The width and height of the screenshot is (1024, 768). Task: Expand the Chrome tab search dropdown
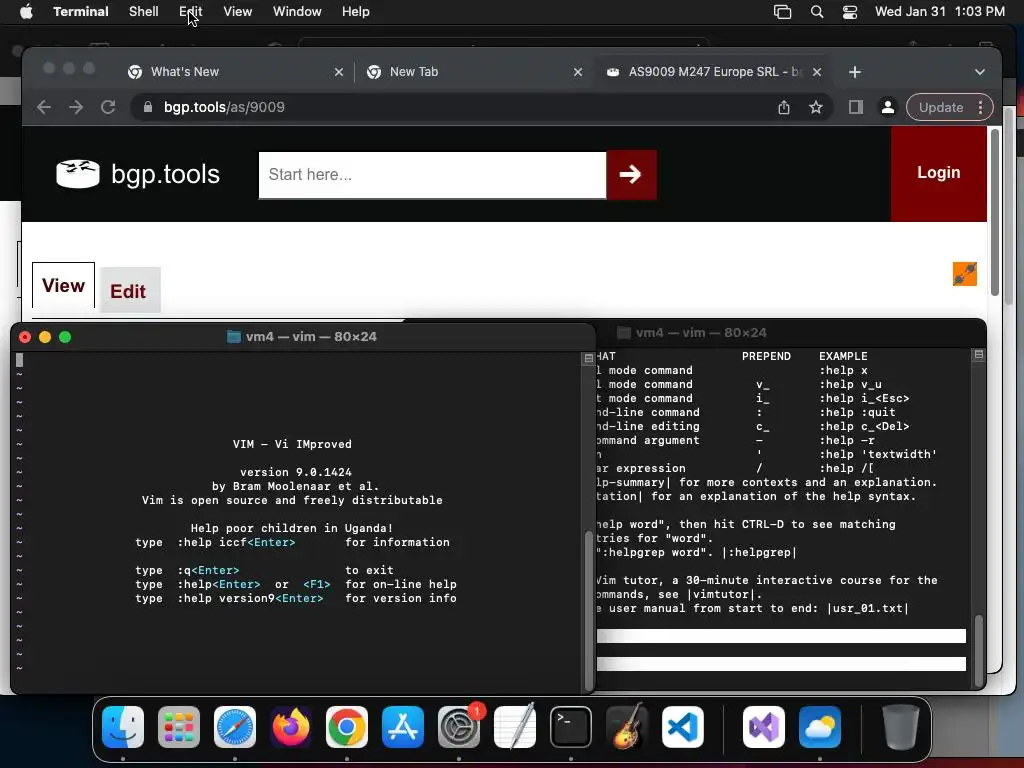coord(980,72)
